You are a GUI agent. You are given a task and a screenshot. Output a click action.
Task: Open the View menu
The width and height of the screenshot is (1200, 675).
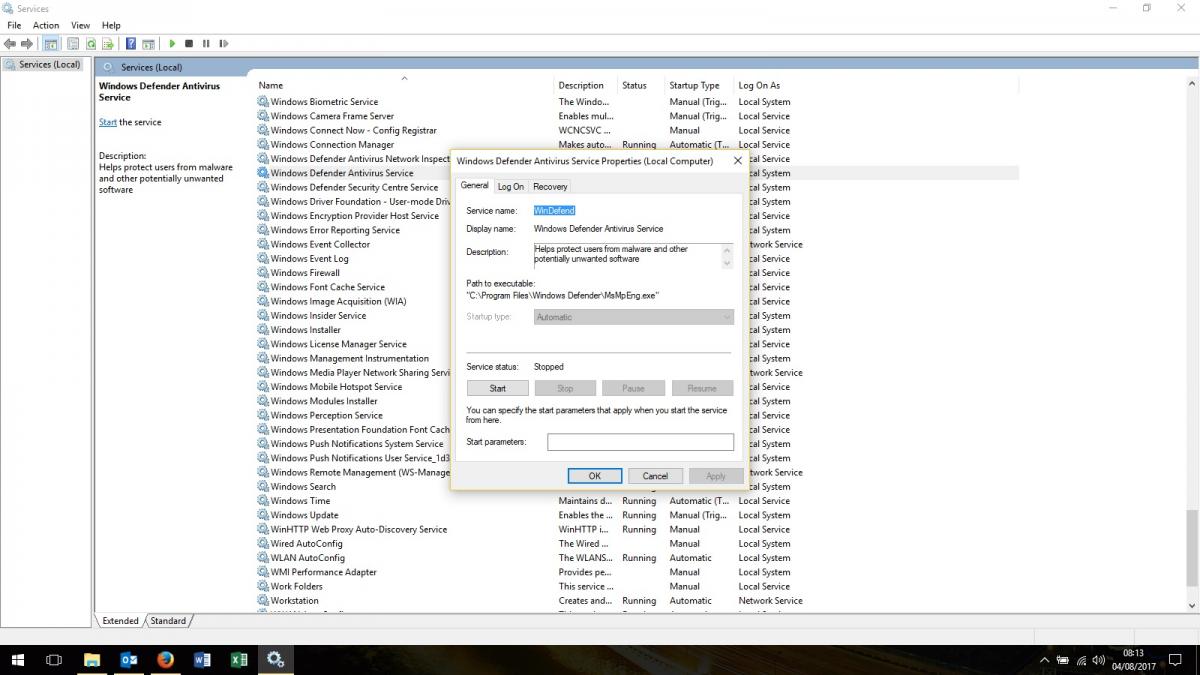[x=81, y=25]
